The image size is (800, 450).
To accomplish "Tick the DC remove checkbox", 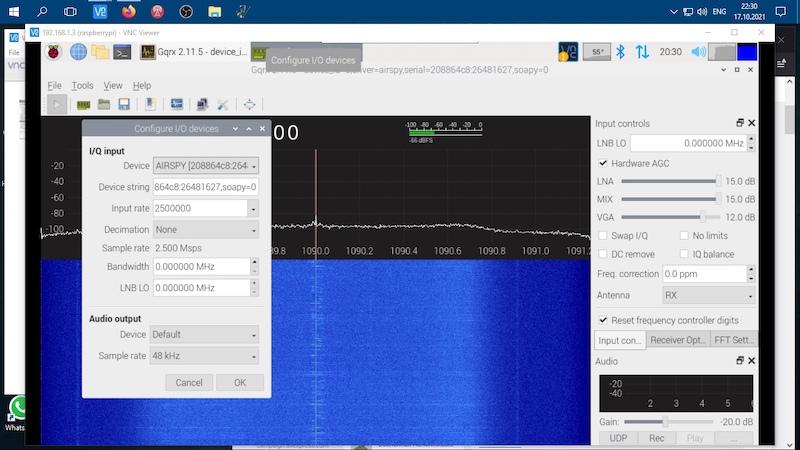I will click(x=603, y=254).
